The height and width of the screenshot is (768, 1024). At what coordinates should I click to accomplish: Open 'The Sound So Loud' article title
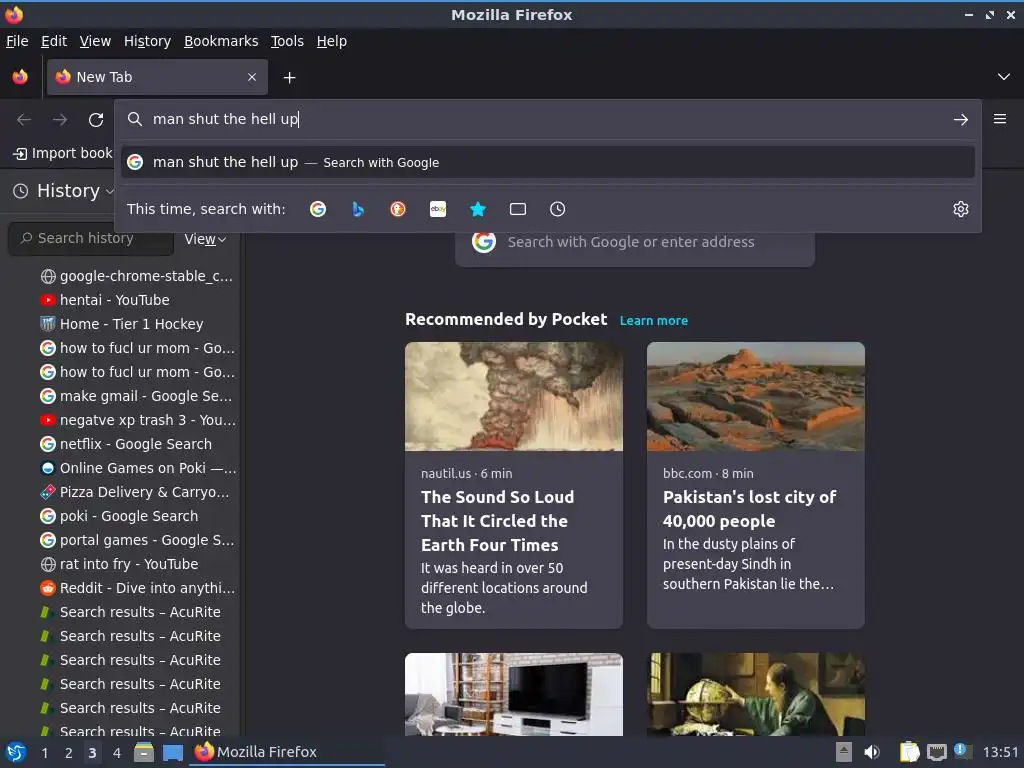click(497, 521)
